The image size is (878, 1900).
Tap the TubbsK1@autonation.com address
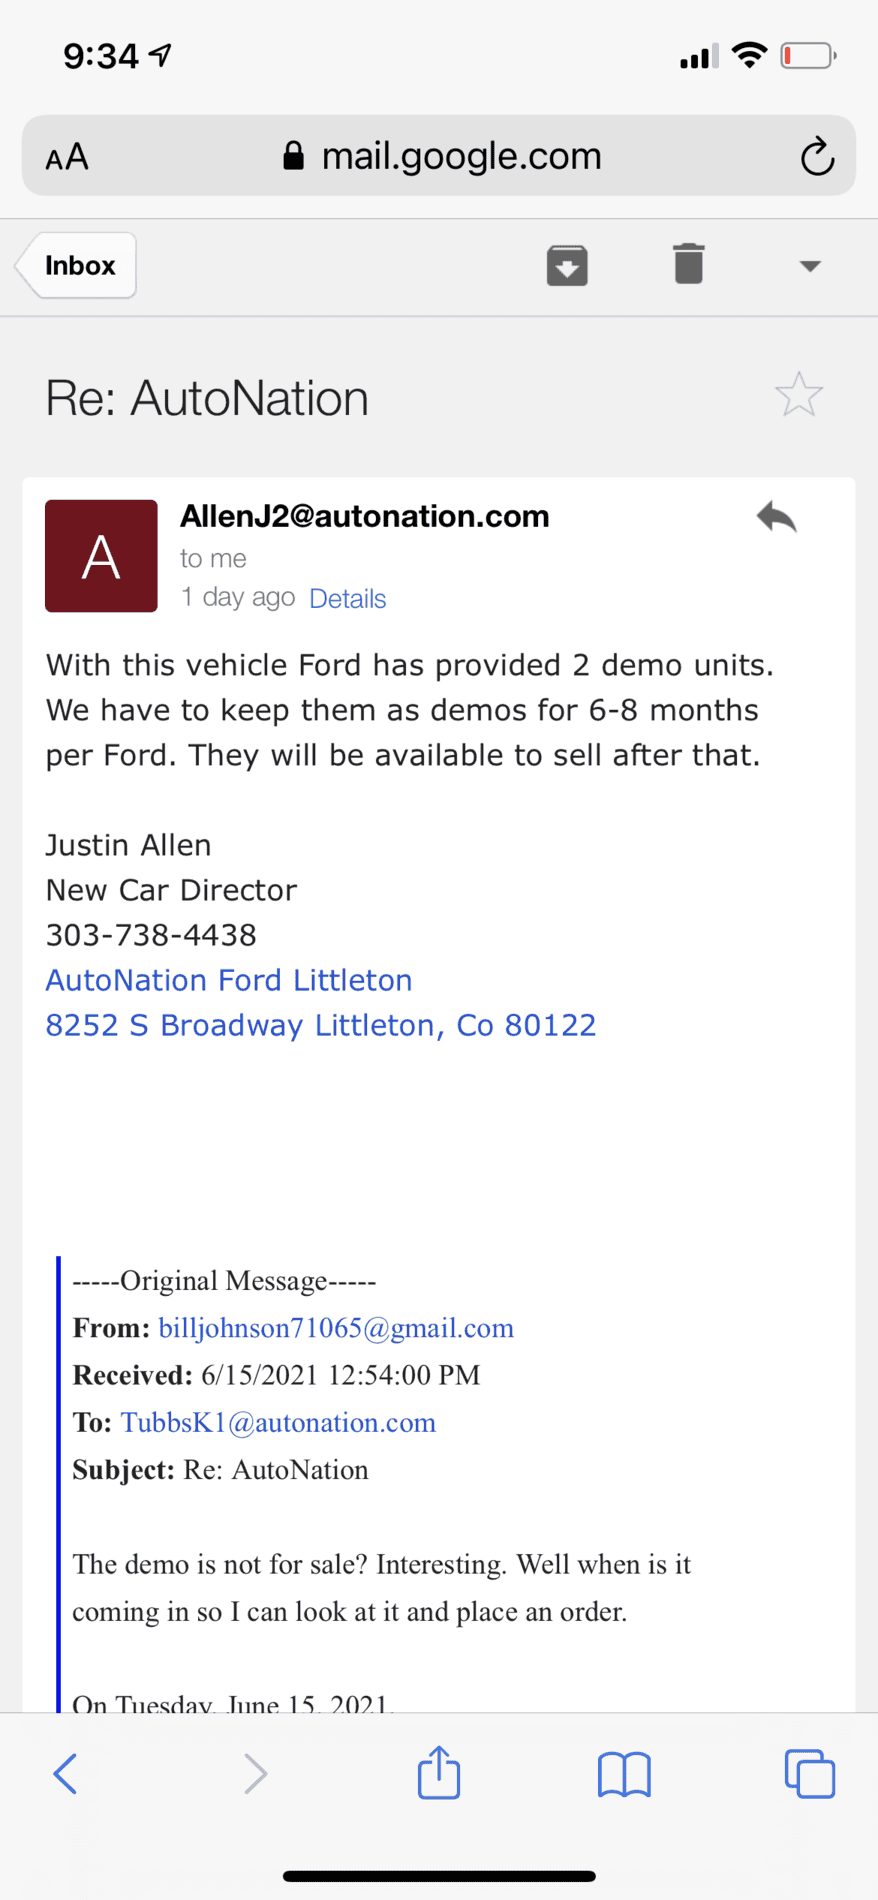[x=278, y=1422]
